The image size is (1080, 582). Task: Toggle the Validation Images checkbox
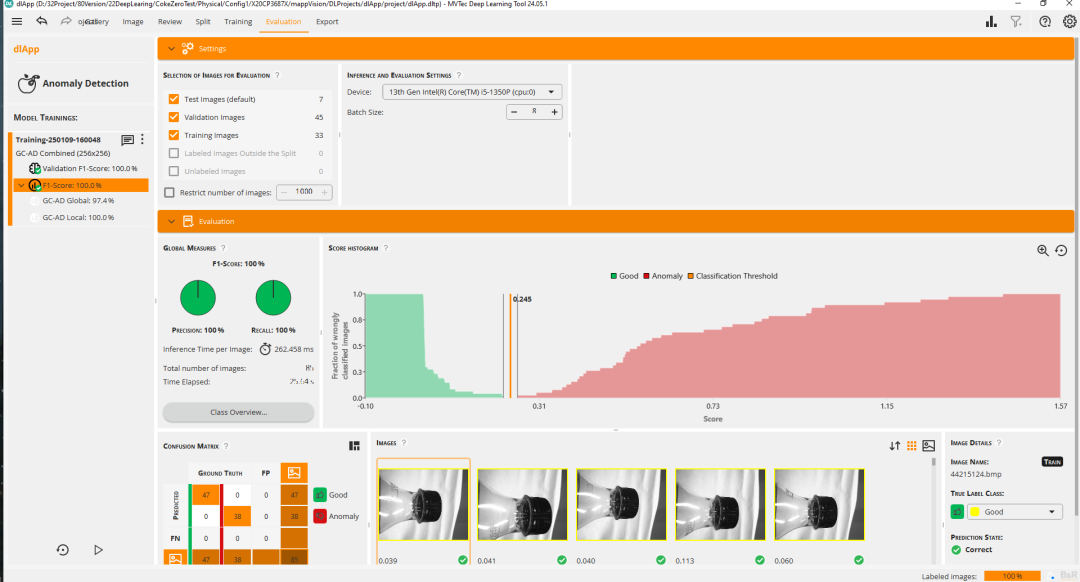(175, 117)
